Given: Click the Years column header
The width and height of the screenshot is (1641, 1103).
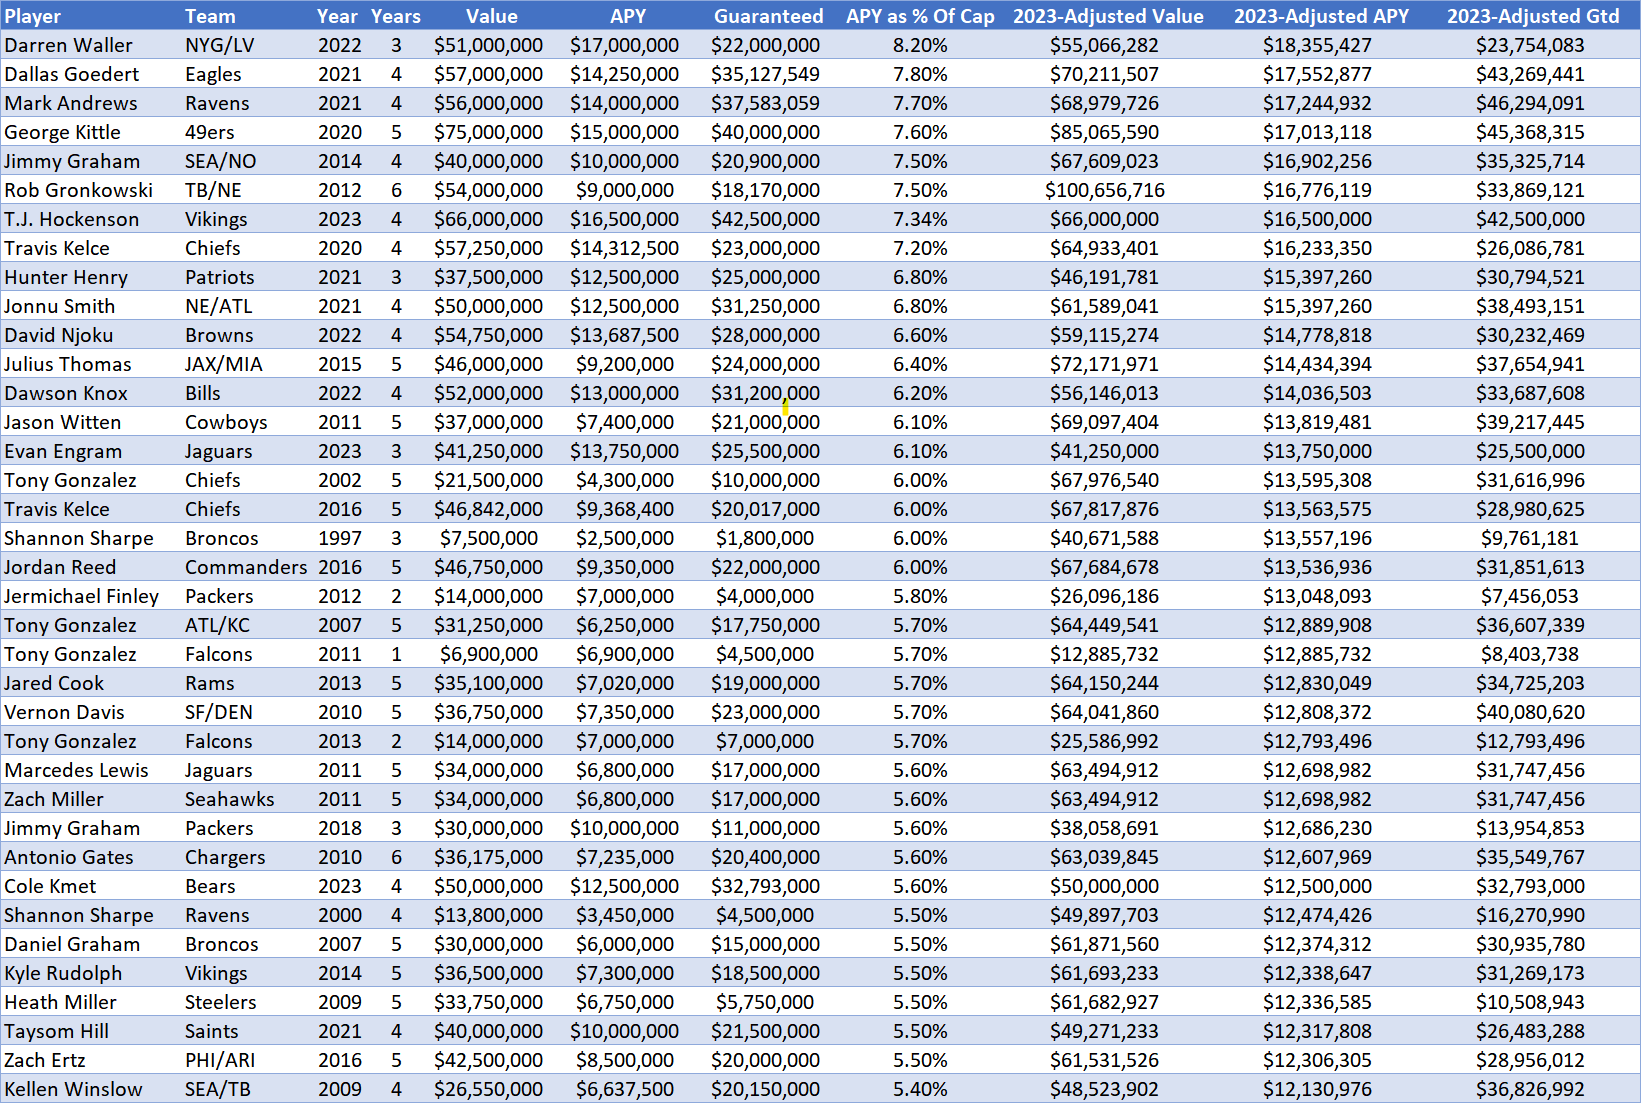Looking at the screenshot, I should click(x=396, y=16).
